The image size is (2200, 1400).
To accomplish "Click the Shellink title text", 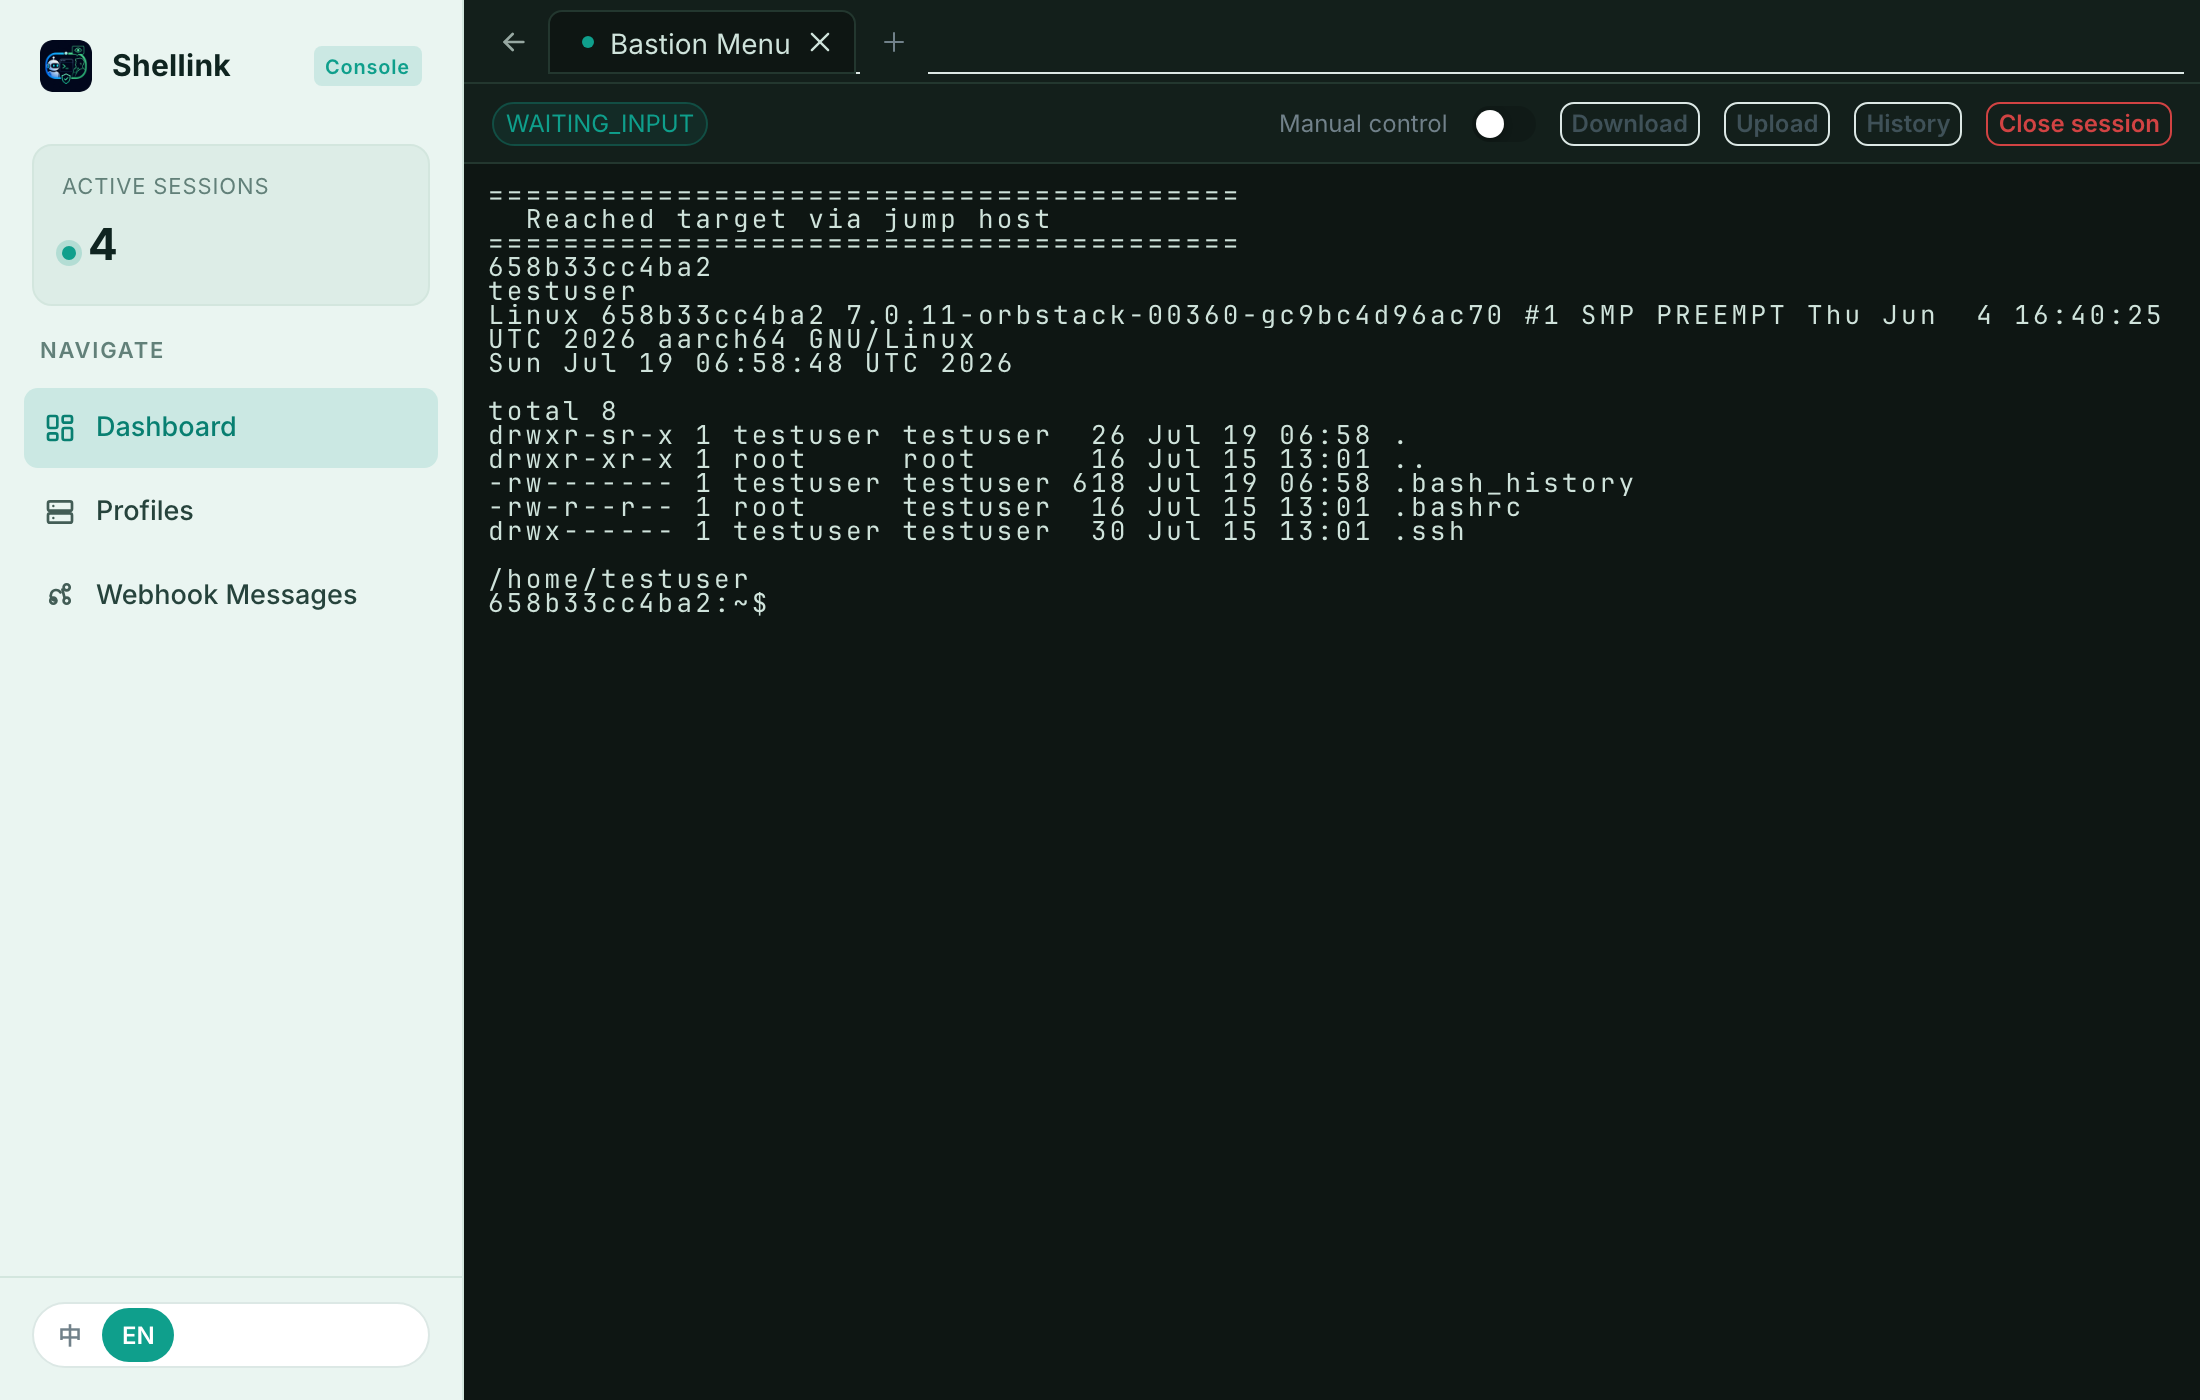I will click(171, 66).
